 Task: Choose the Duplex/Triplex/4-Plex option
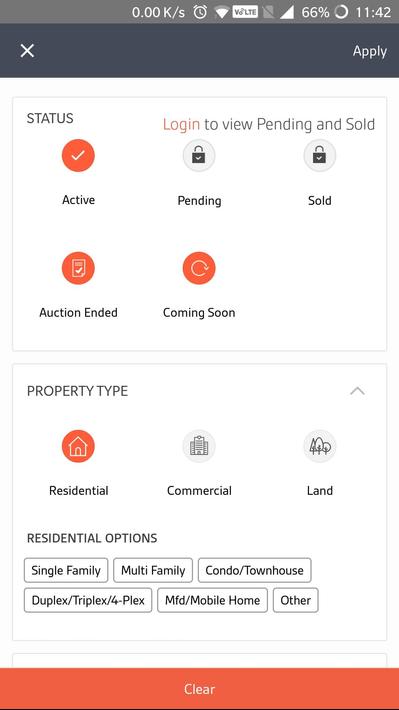[x=88, y=600]
